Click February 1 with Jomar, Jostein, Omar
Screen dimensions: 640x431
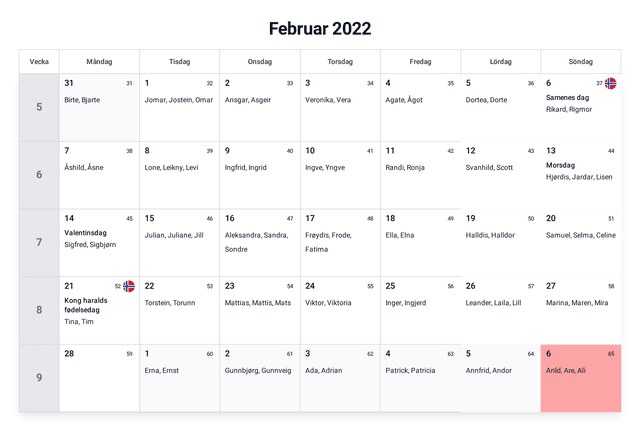click(x=179, y=107)
